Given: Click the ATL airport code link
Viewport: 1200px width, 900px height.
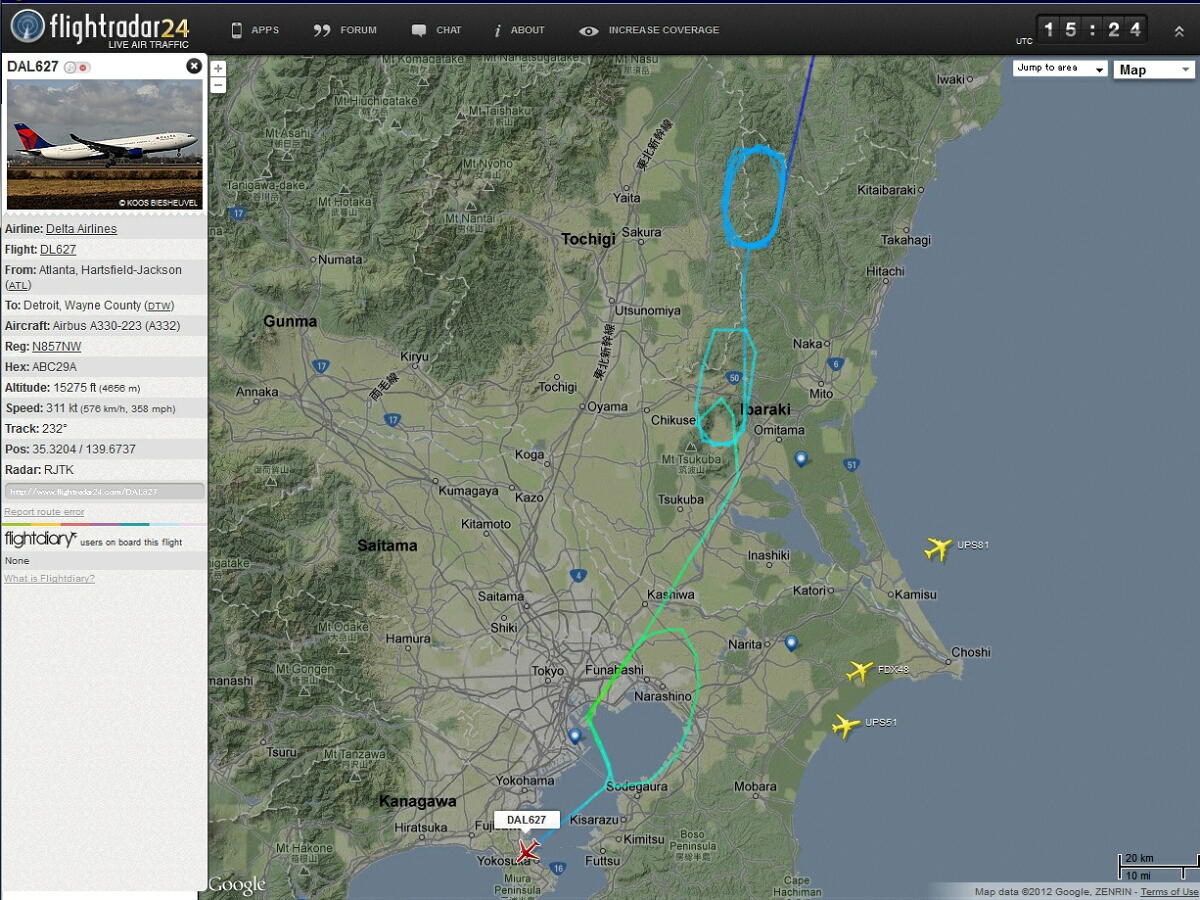Looking at the screenshot, I should point(20,286).
